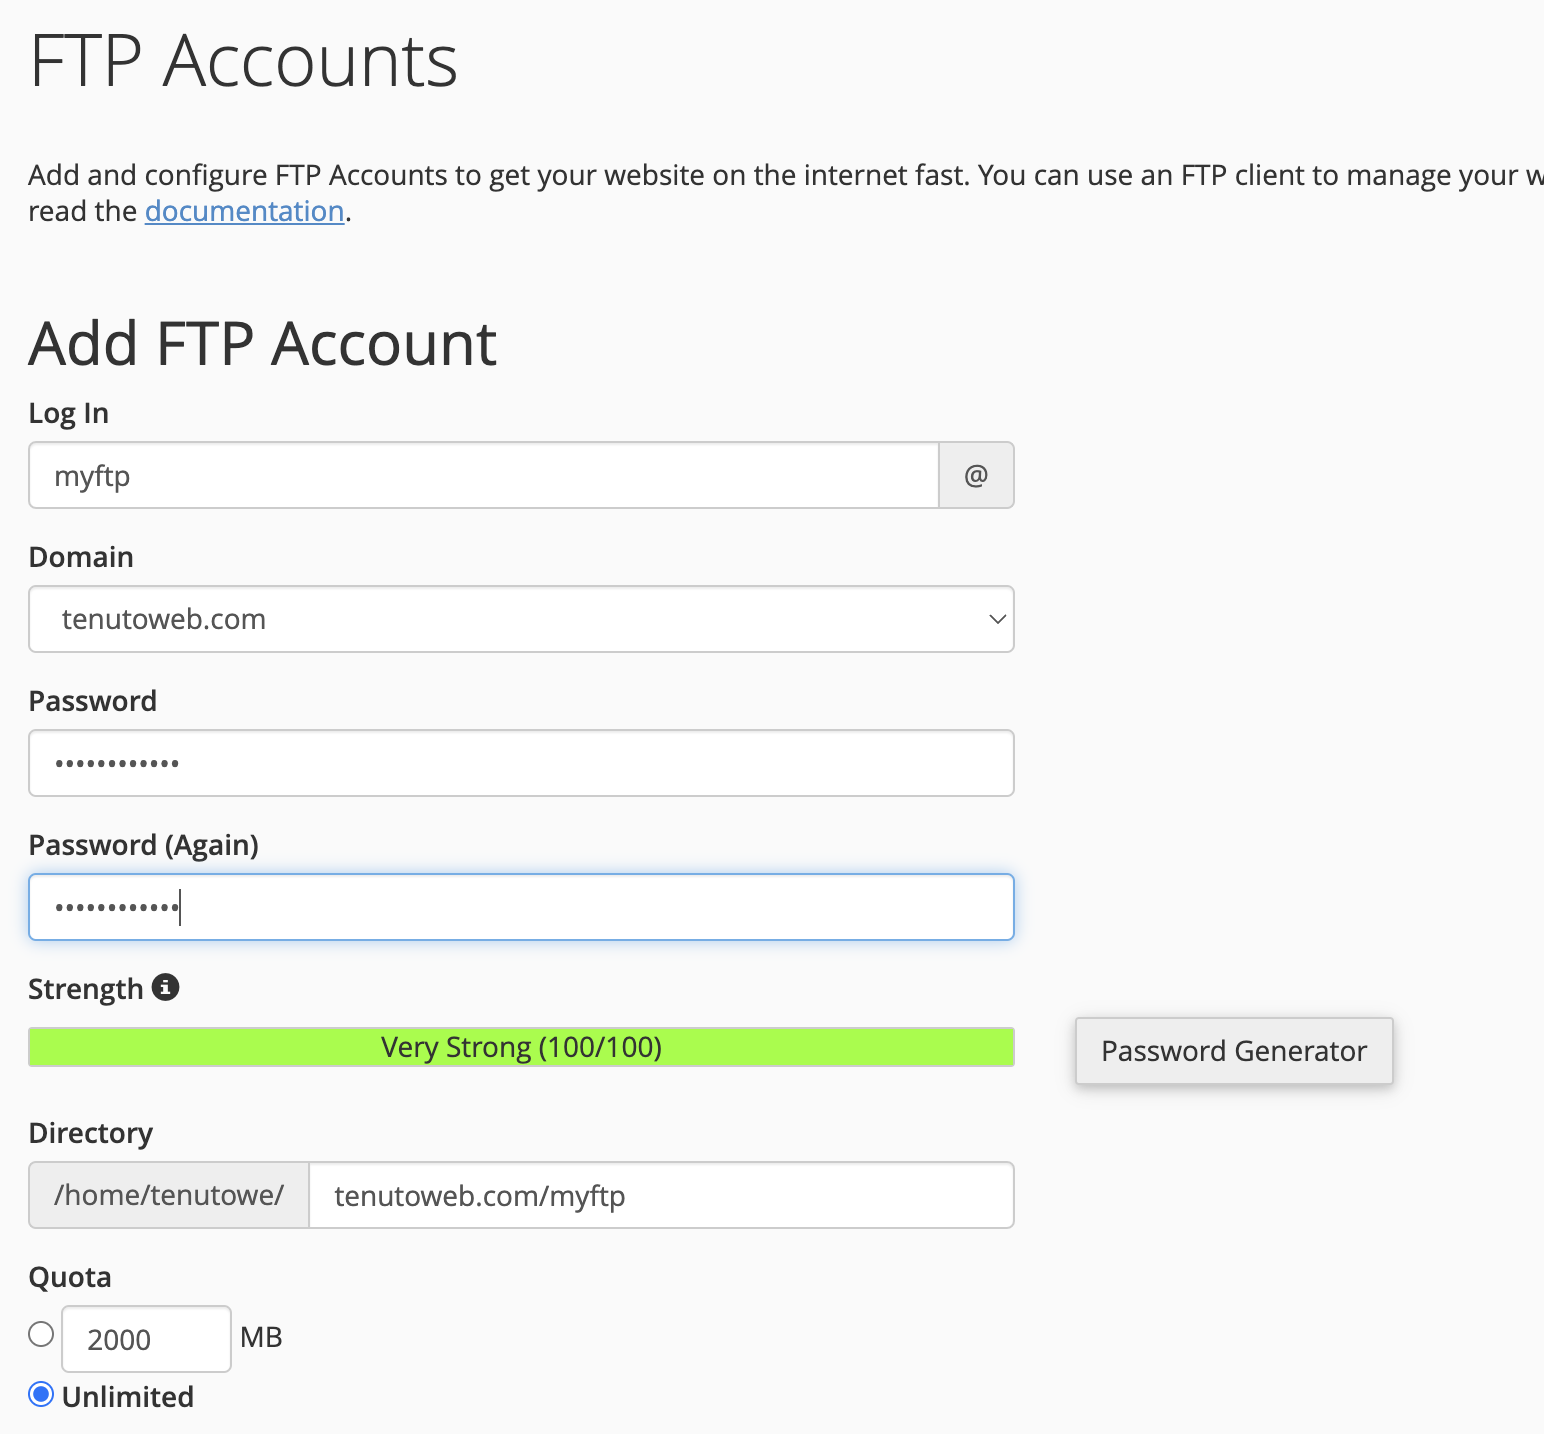Expand the tenutoweb.com domain selector chevron
Viewport: 1544px width, 1434px height.
click(x=995, y=619)
